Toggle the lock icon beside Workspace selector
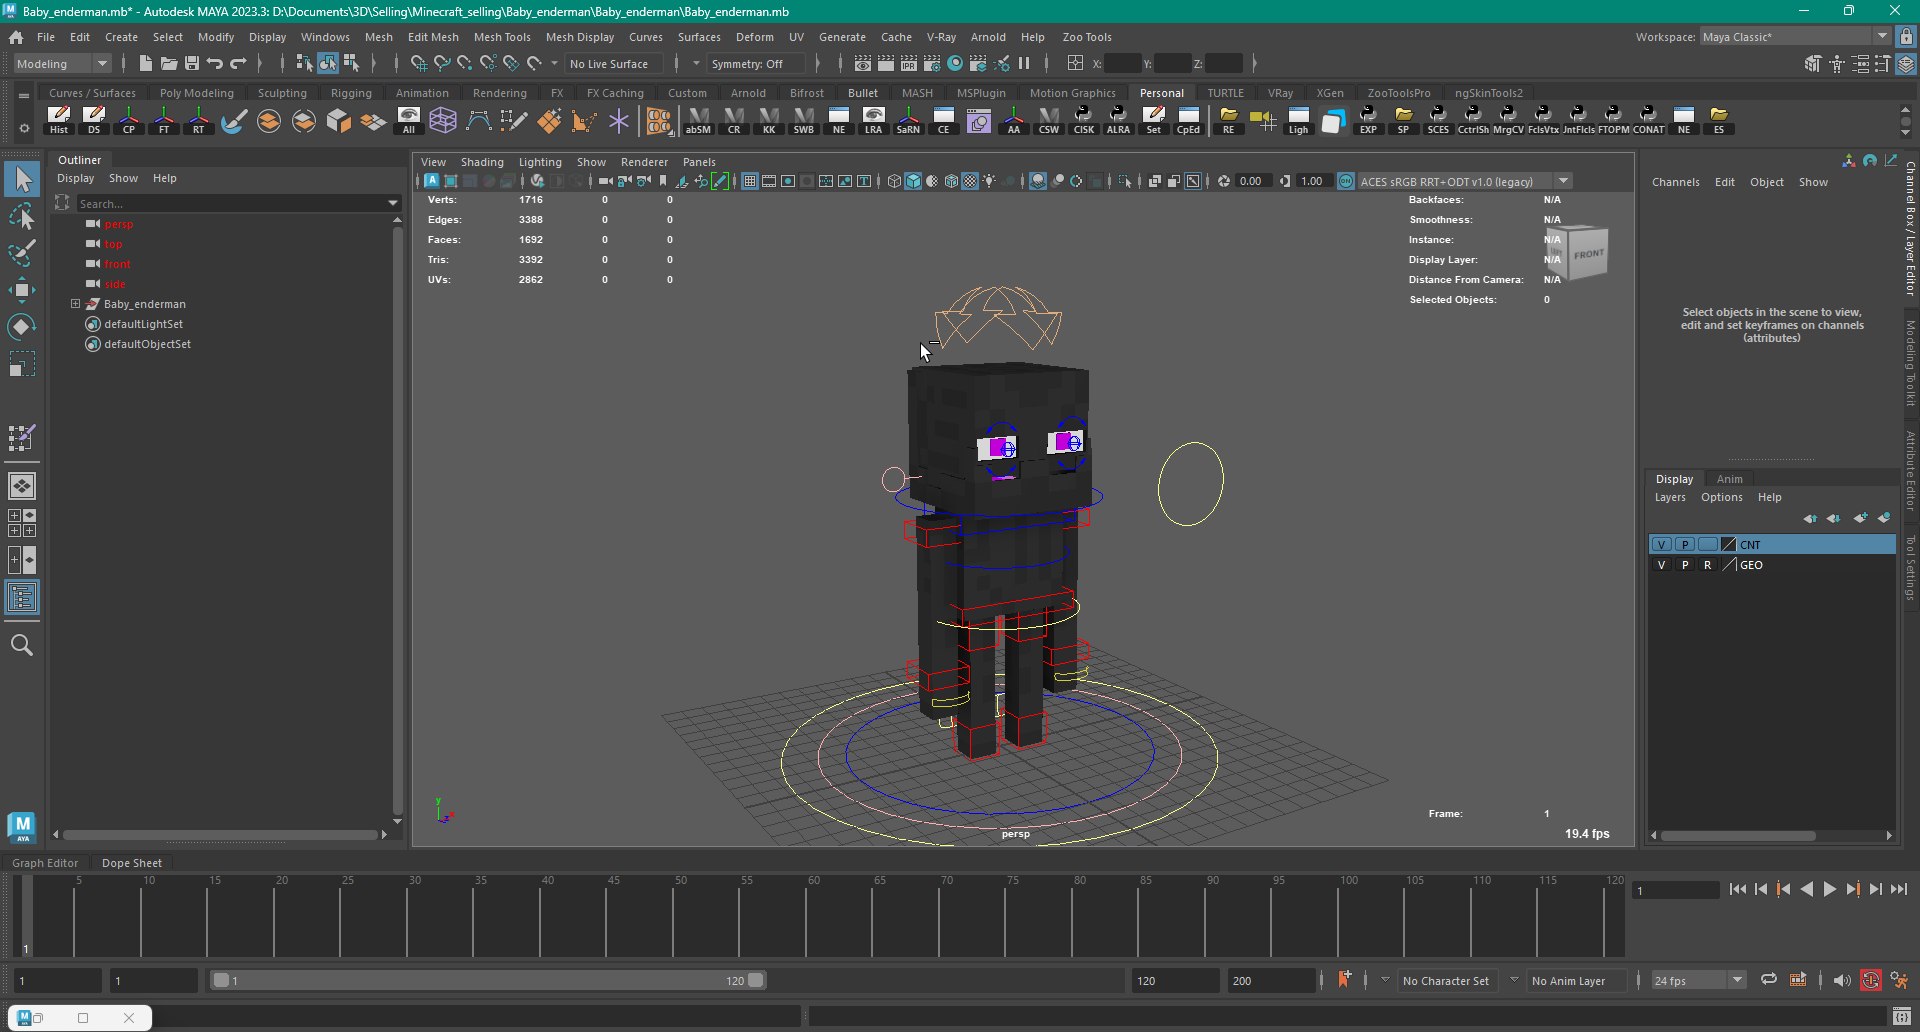Image resolution: width=1920 pixels, height=1032 pixels. click(1906, 37)
